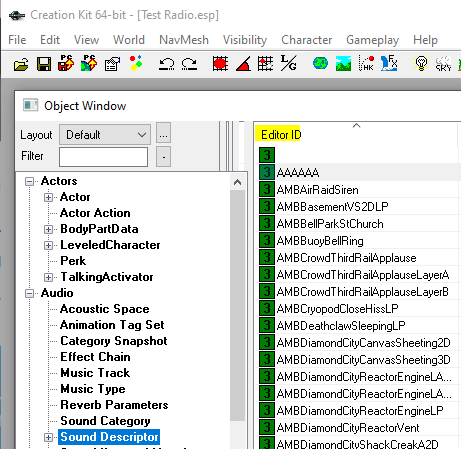Toggle the red Snap to Grid icon

(x=220, y=64)
